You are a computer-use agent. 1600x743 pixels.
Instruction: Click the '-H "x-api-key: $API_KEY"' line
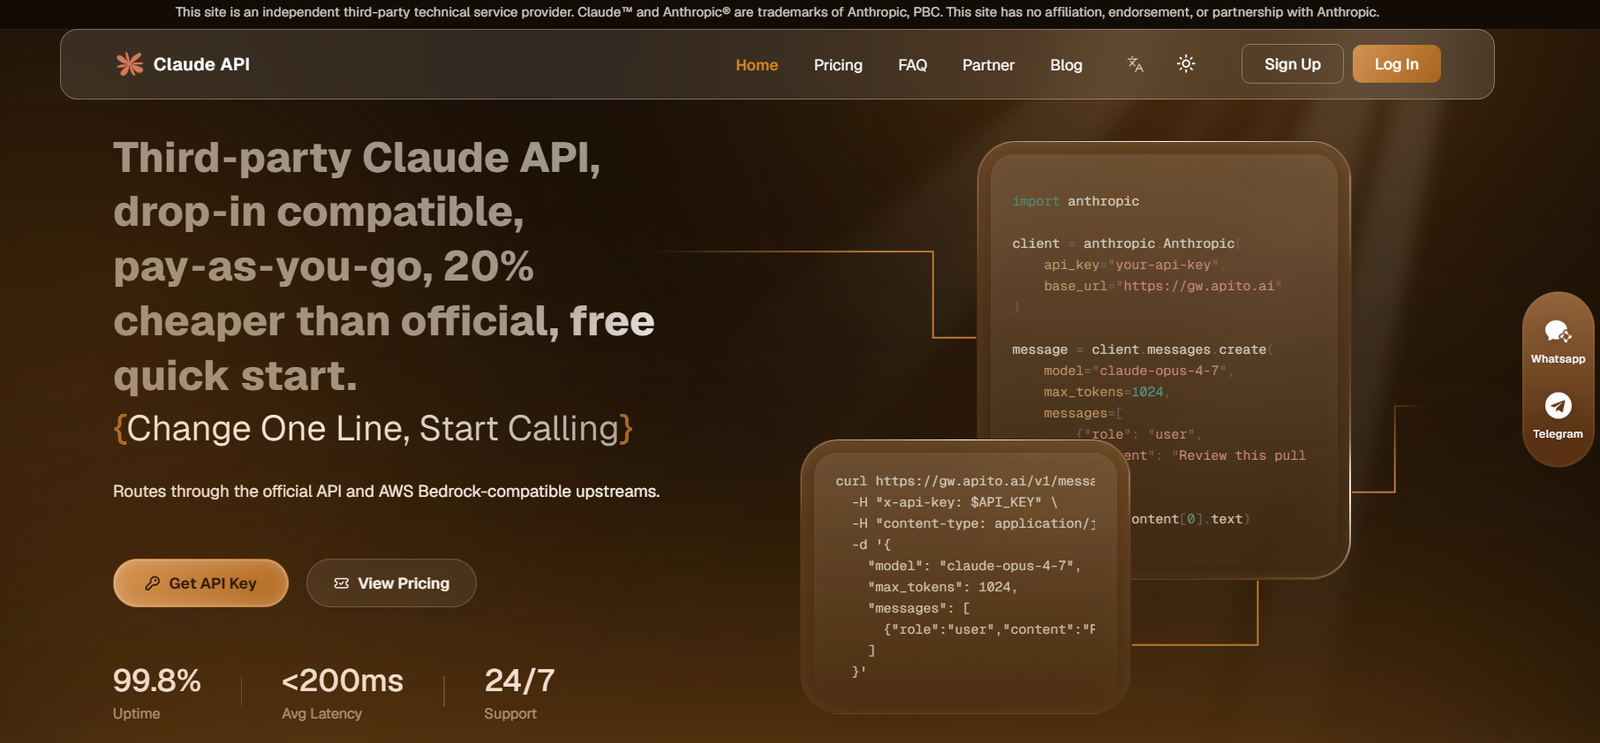pos(955,502)
